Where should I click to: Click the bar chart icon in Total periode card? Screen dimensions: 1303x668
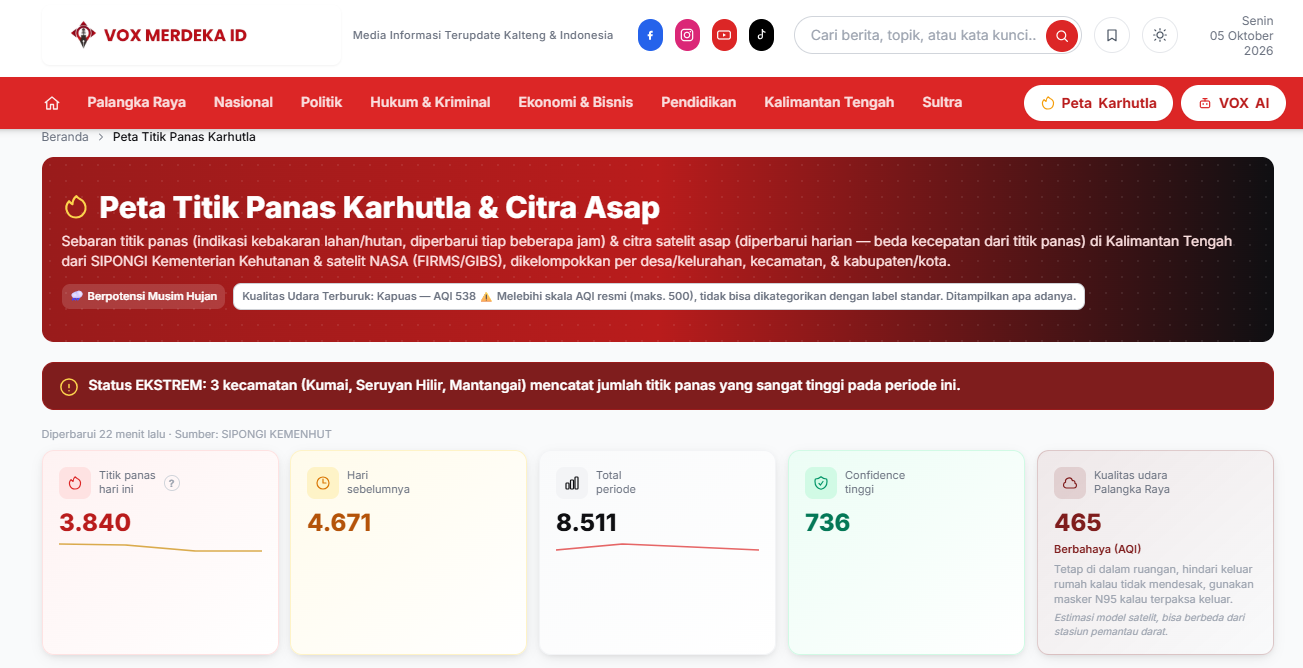click(x=572, y=483)
